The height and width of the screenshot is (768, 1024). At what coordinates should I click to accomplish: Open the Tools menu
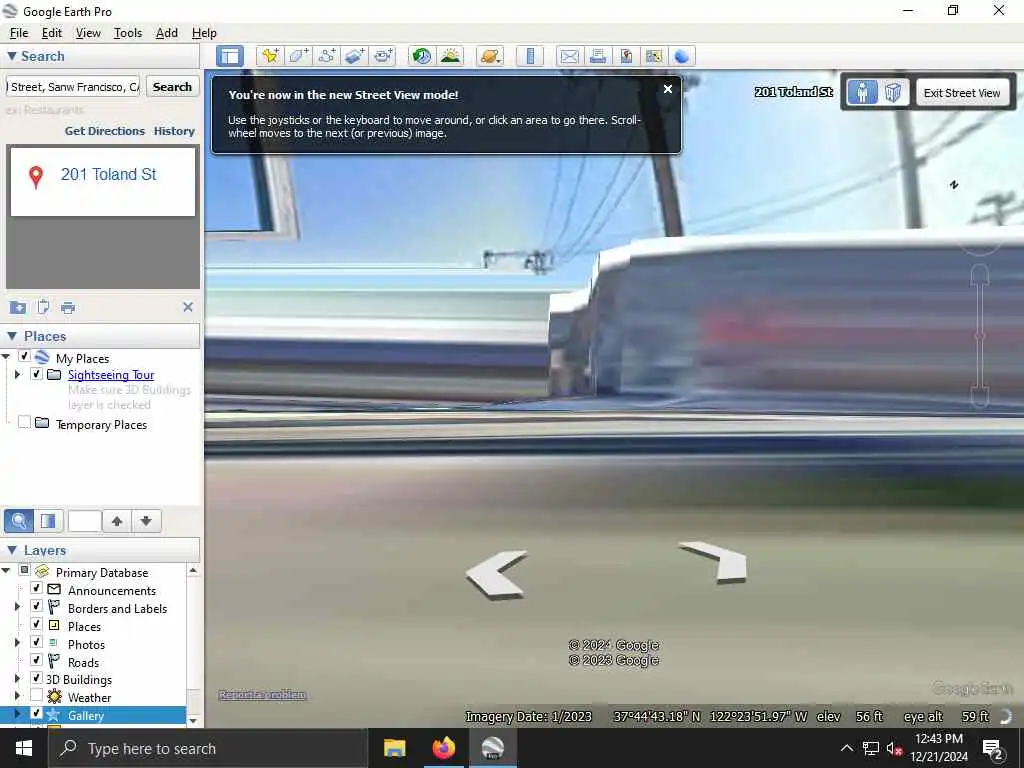pyautogui.click(x=127, y=33)
